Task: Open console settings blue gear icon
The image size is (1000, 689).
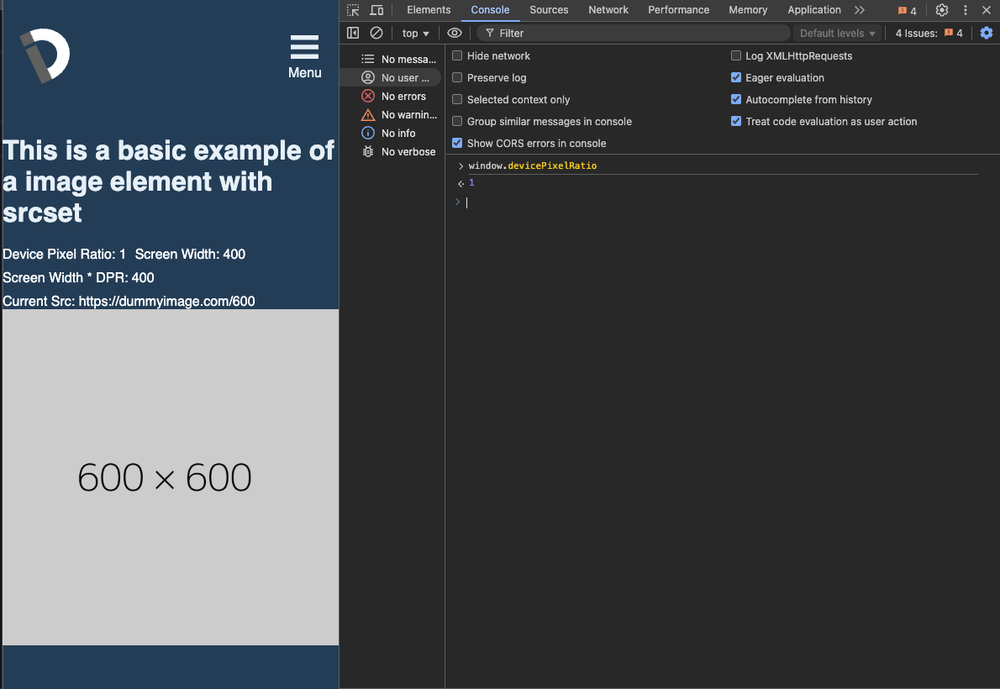Action: pyautogui.click(x=986, y=33)
